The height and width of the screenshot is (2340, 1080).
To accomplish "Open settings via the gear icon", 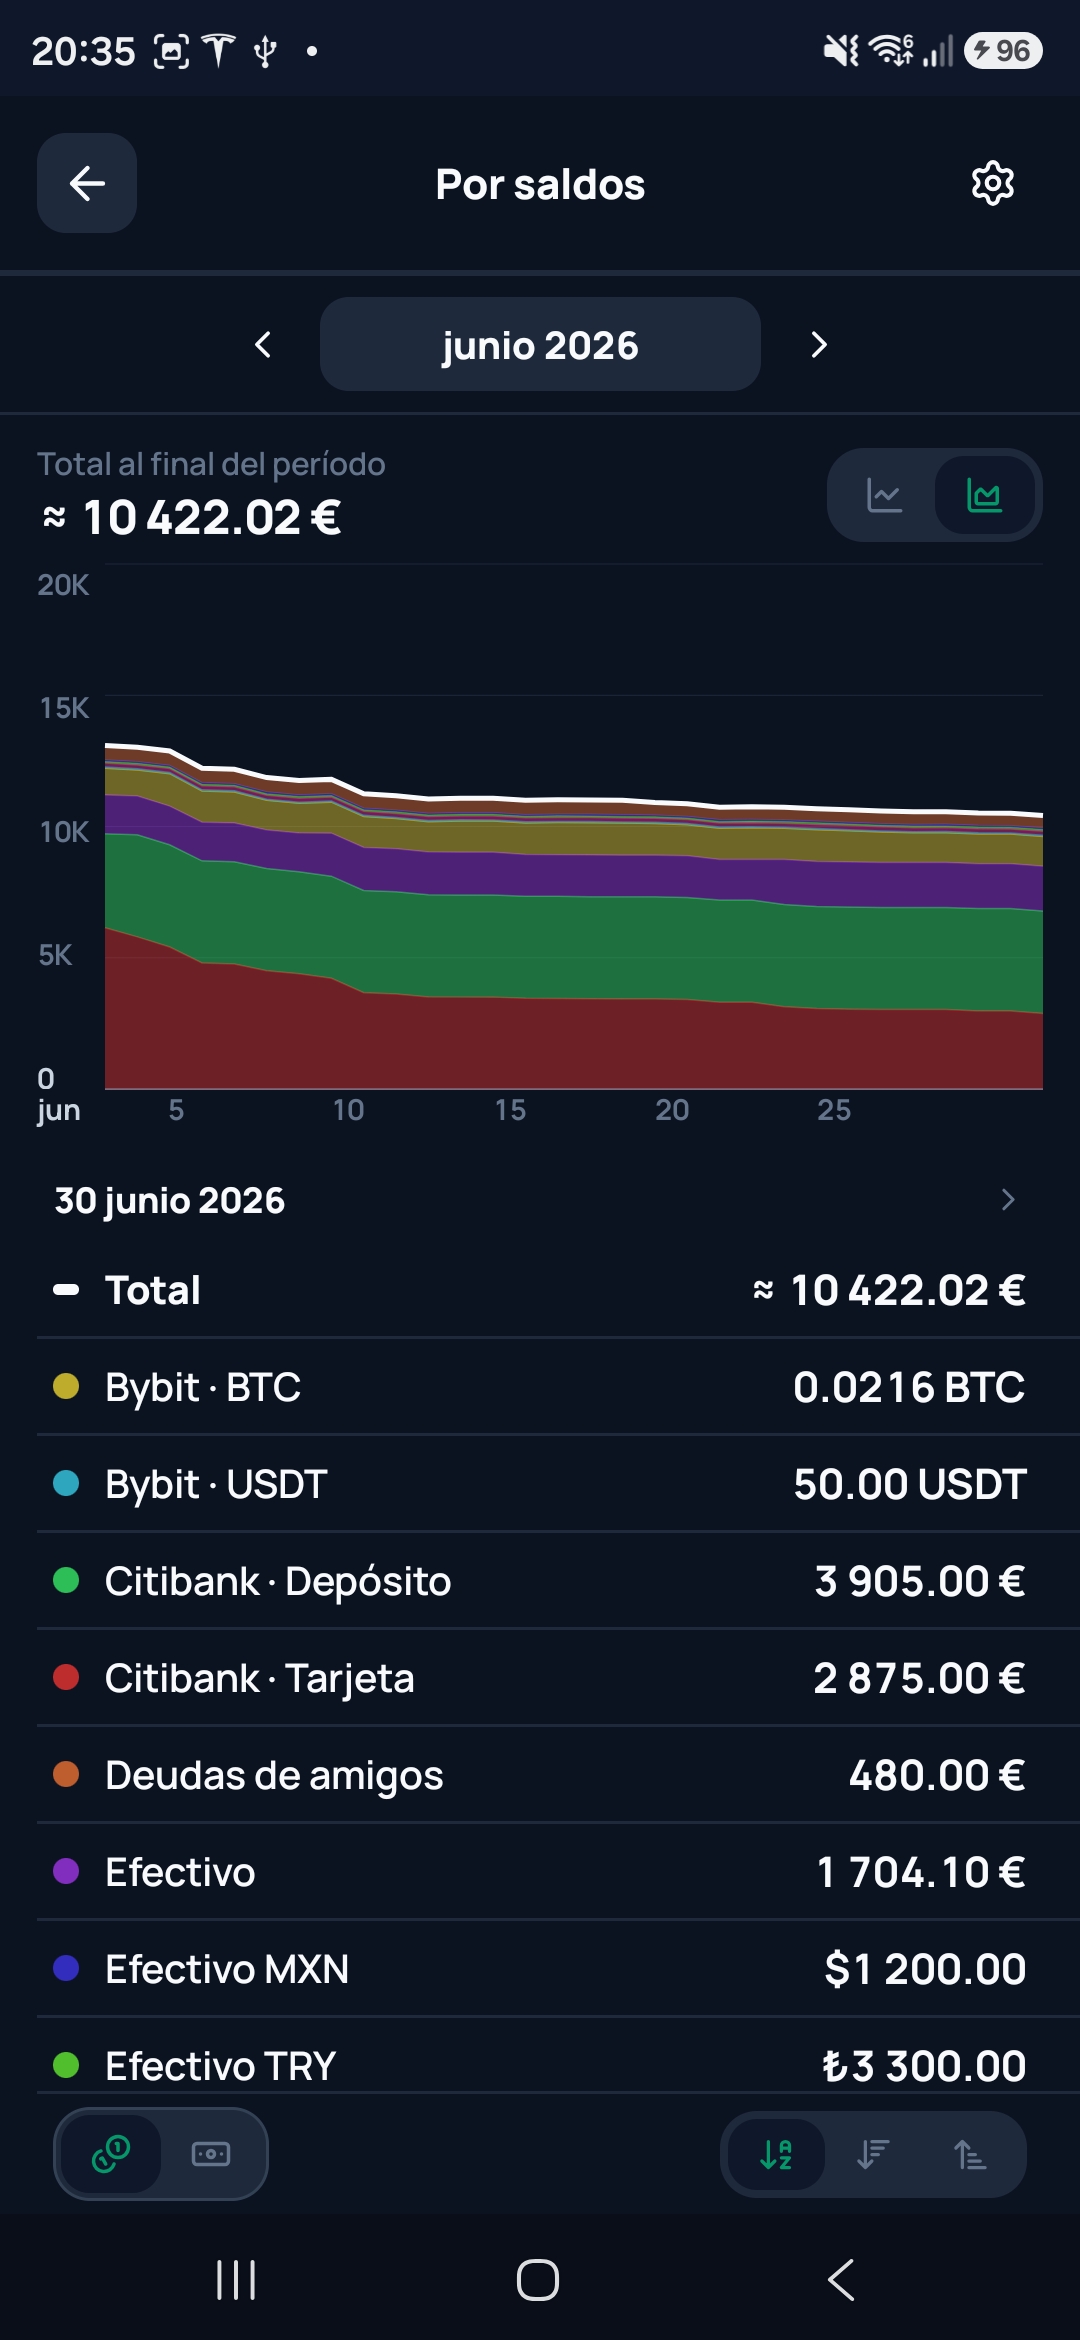I will click(993, 183).
